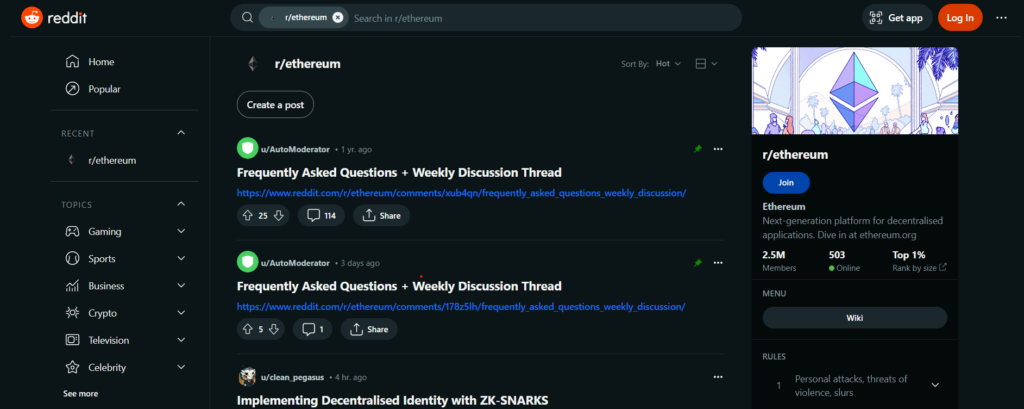Click the Ethereum community banner image
This screenshot has height=409, width=1024.
coord(855,91)
